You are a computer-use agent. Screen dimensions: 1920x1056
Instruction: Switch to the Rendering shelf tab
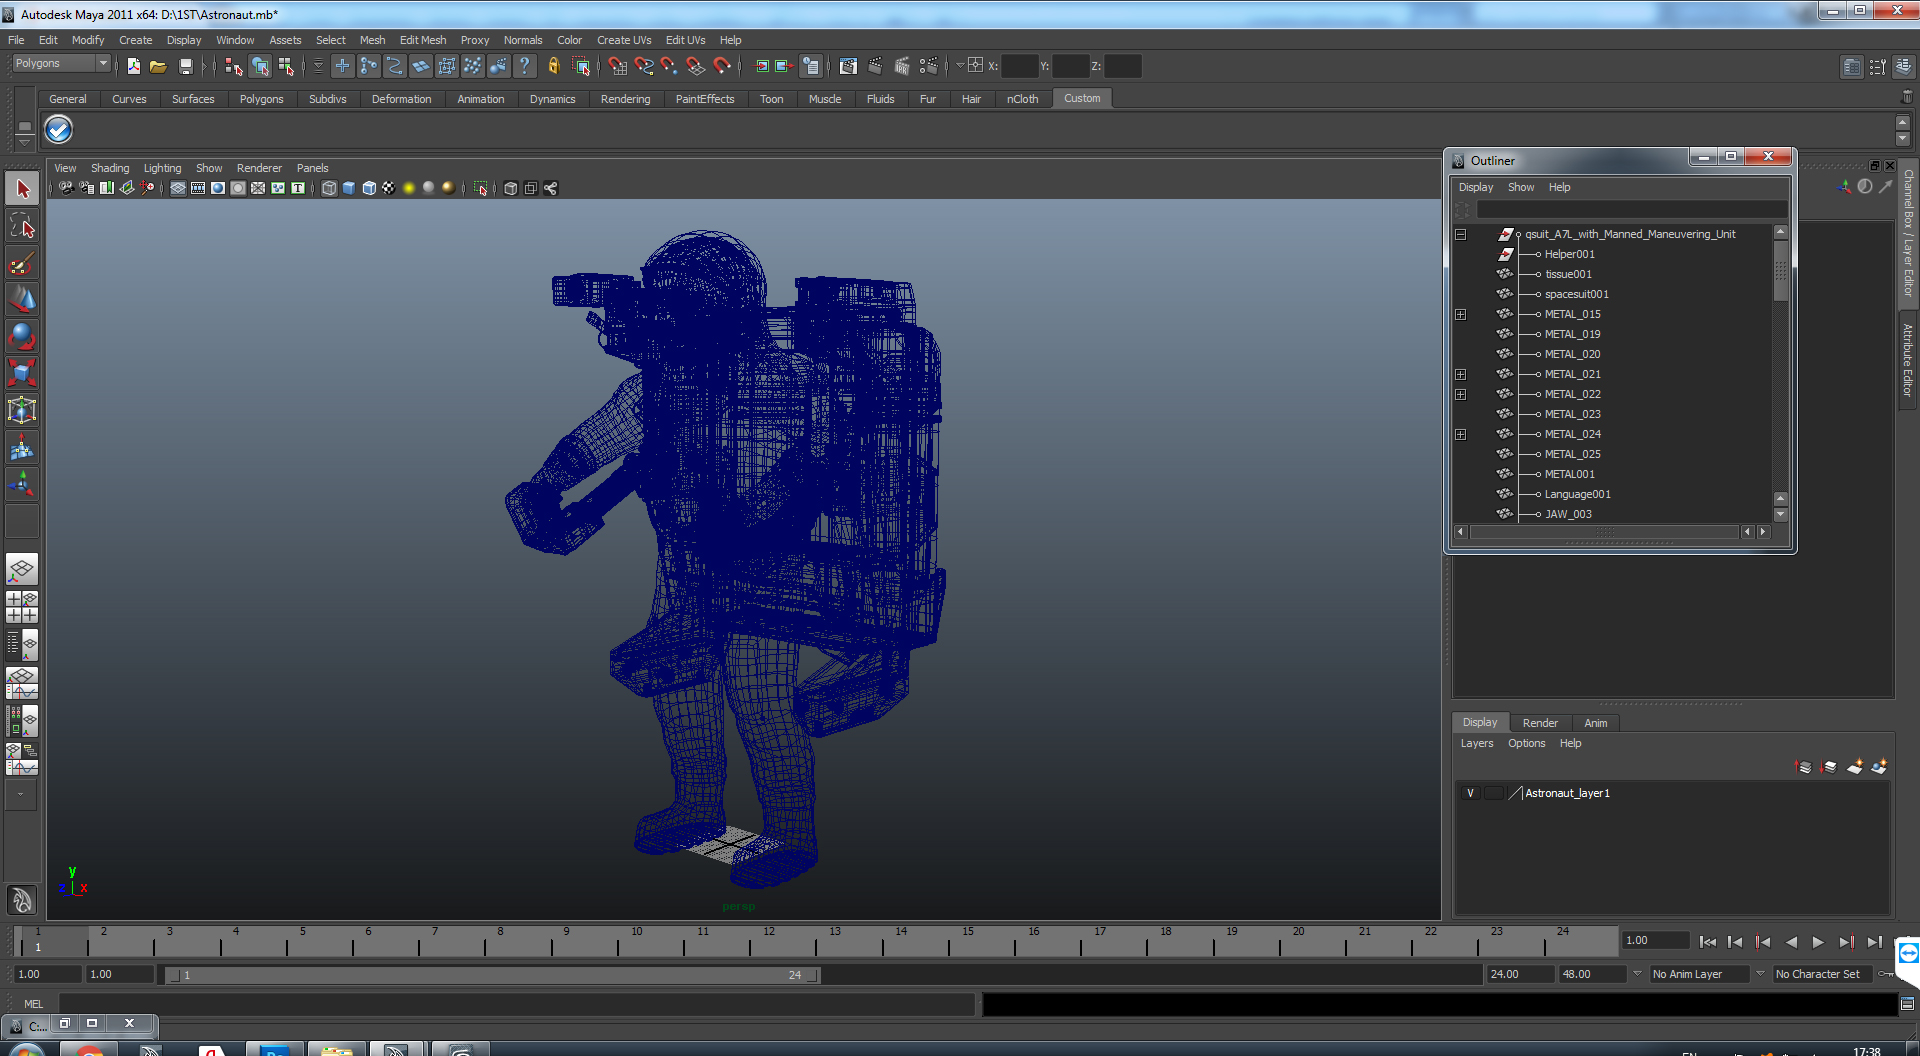pos(625,99)
